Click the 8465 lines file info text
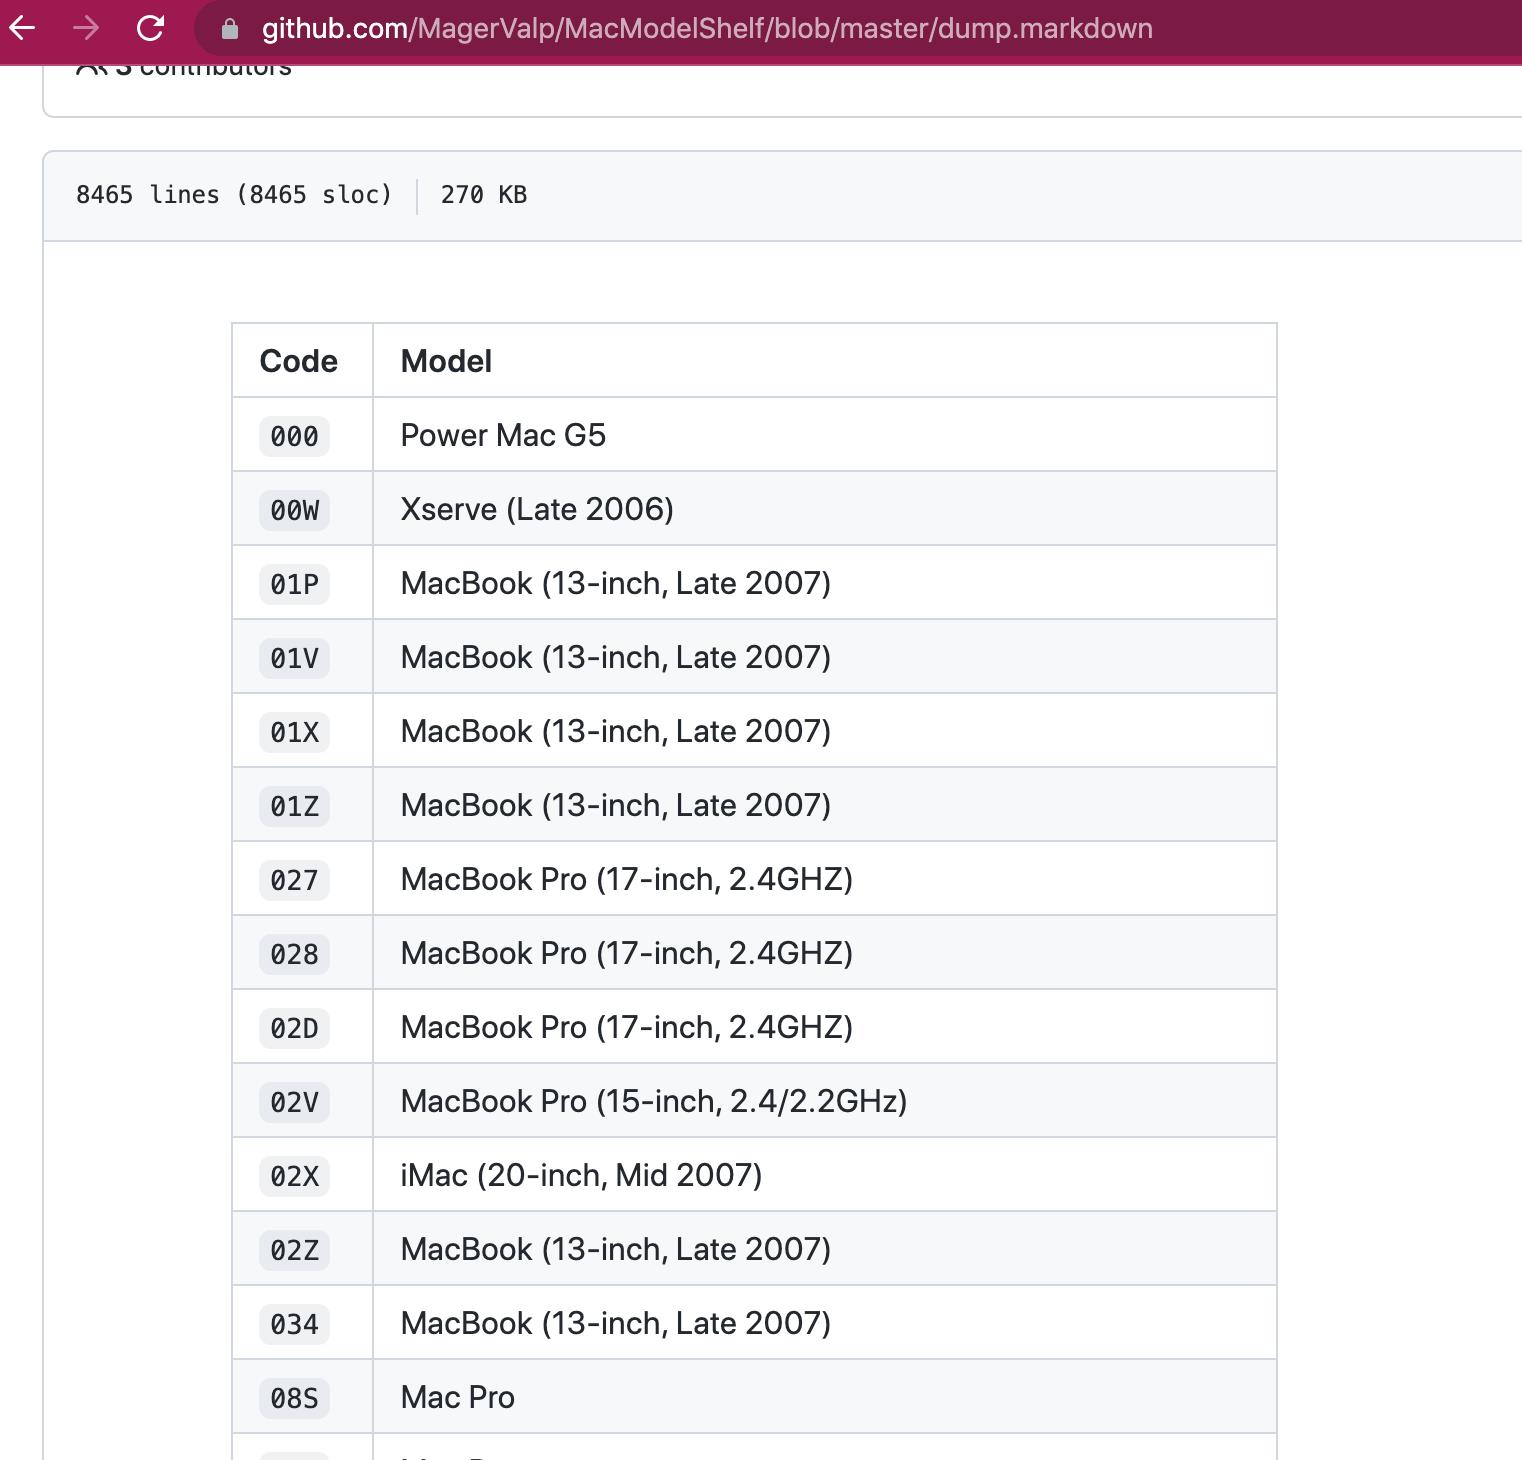The height and width of the screenshot is (1460, 1522). pyautogui.click(x=234, y=195)
